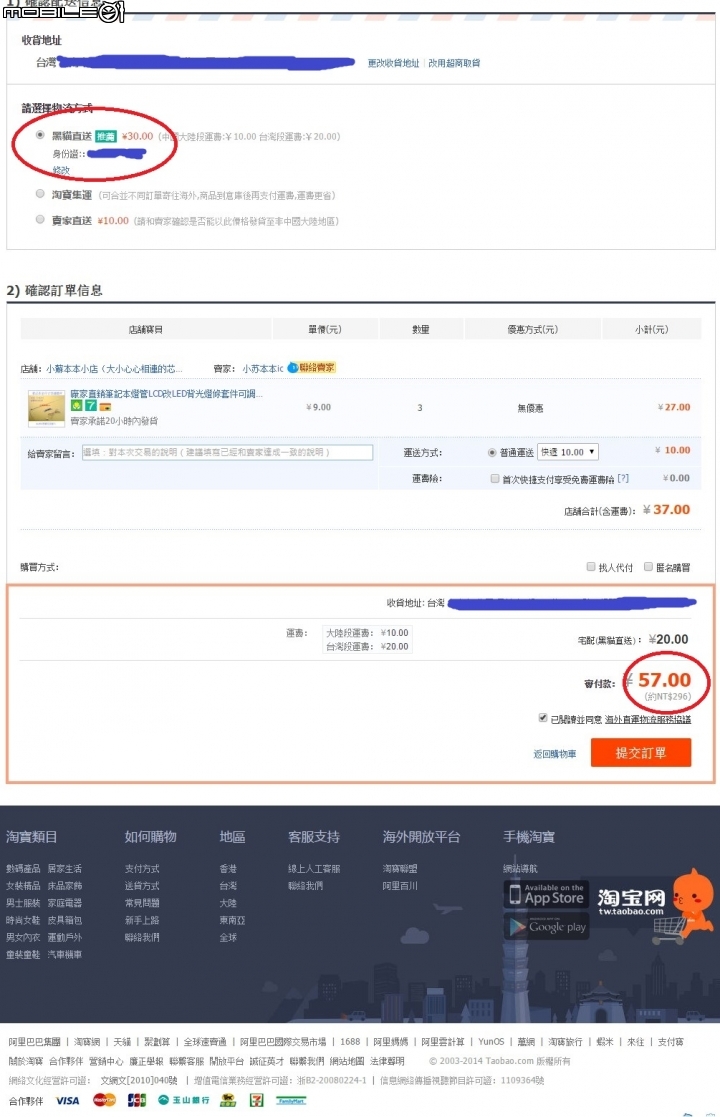Open the 海外直運物流服務協議 agreement link
720x1117 pixels.
(x=648, y=719)
